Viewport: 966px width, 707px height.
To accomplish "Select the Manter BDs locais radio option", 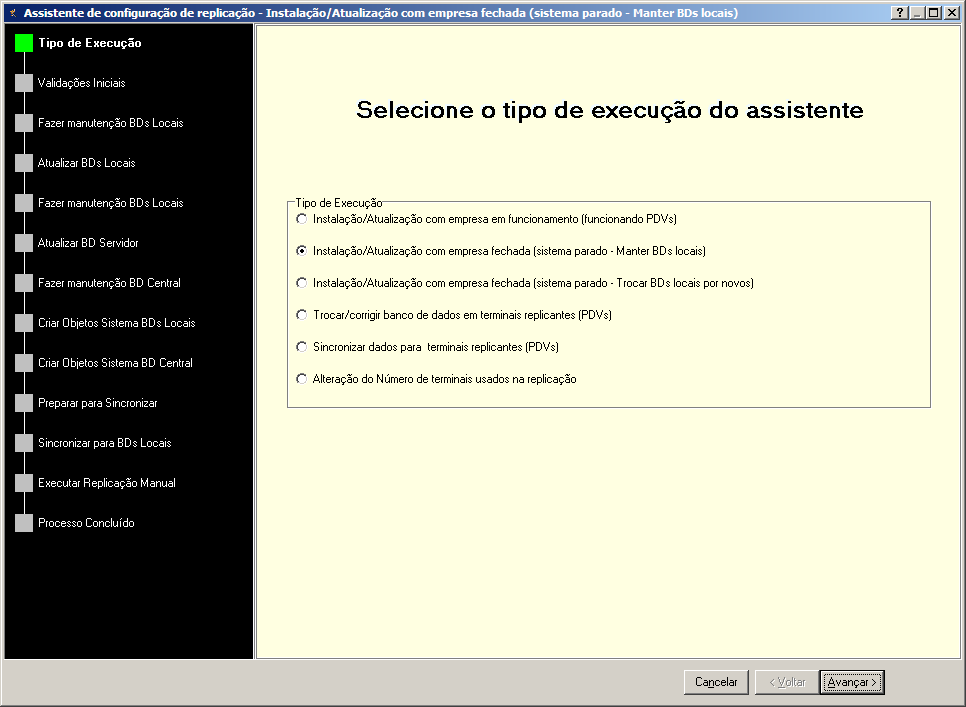I will [303, 251].
